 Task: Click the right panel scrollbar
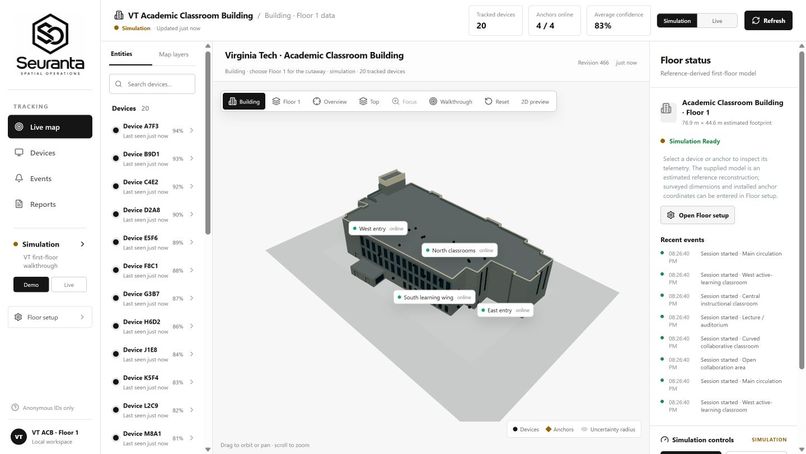801,208
